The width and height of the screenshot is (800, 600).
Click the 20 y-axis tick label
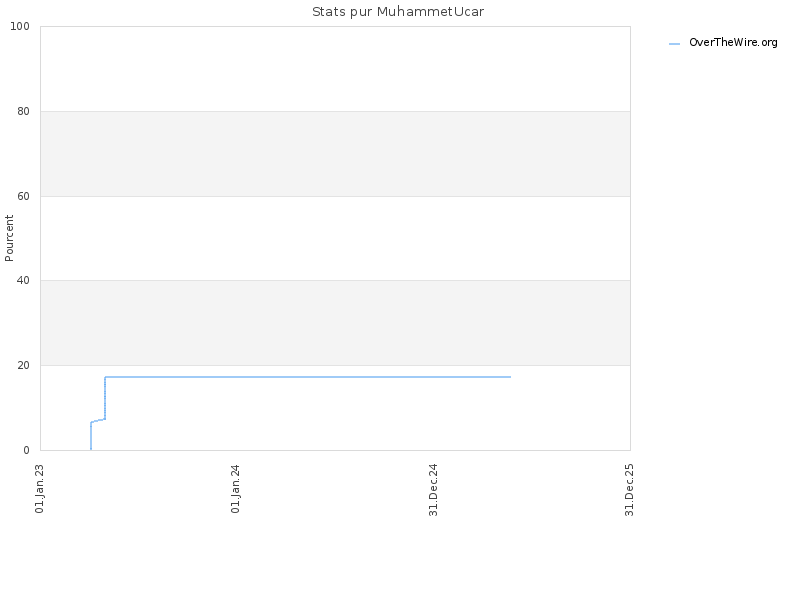(23, 365)
